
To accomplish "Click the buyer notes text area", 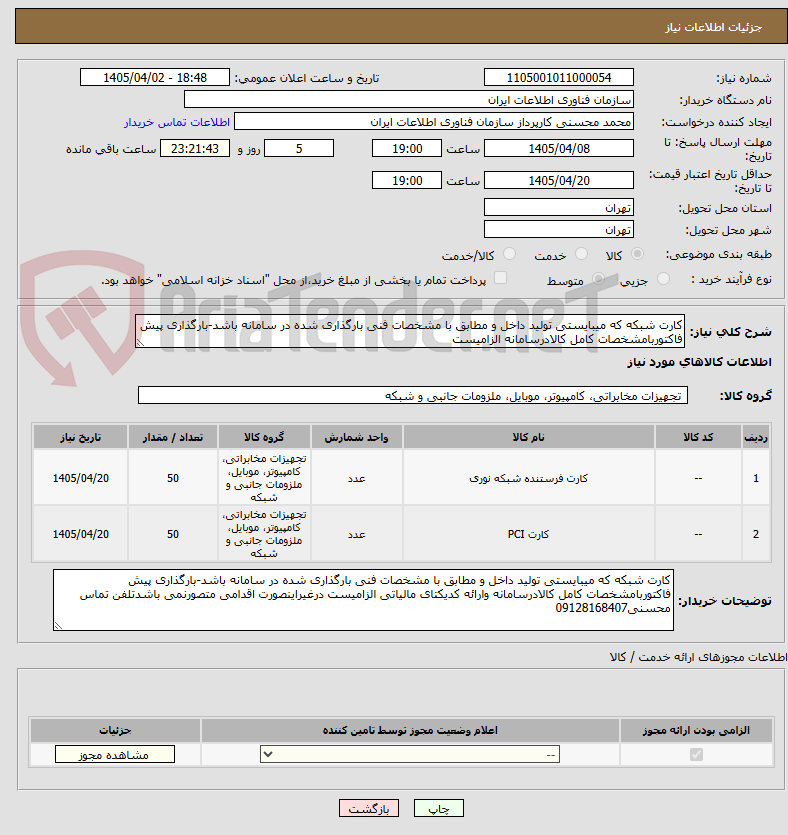I will click(363, 600).
